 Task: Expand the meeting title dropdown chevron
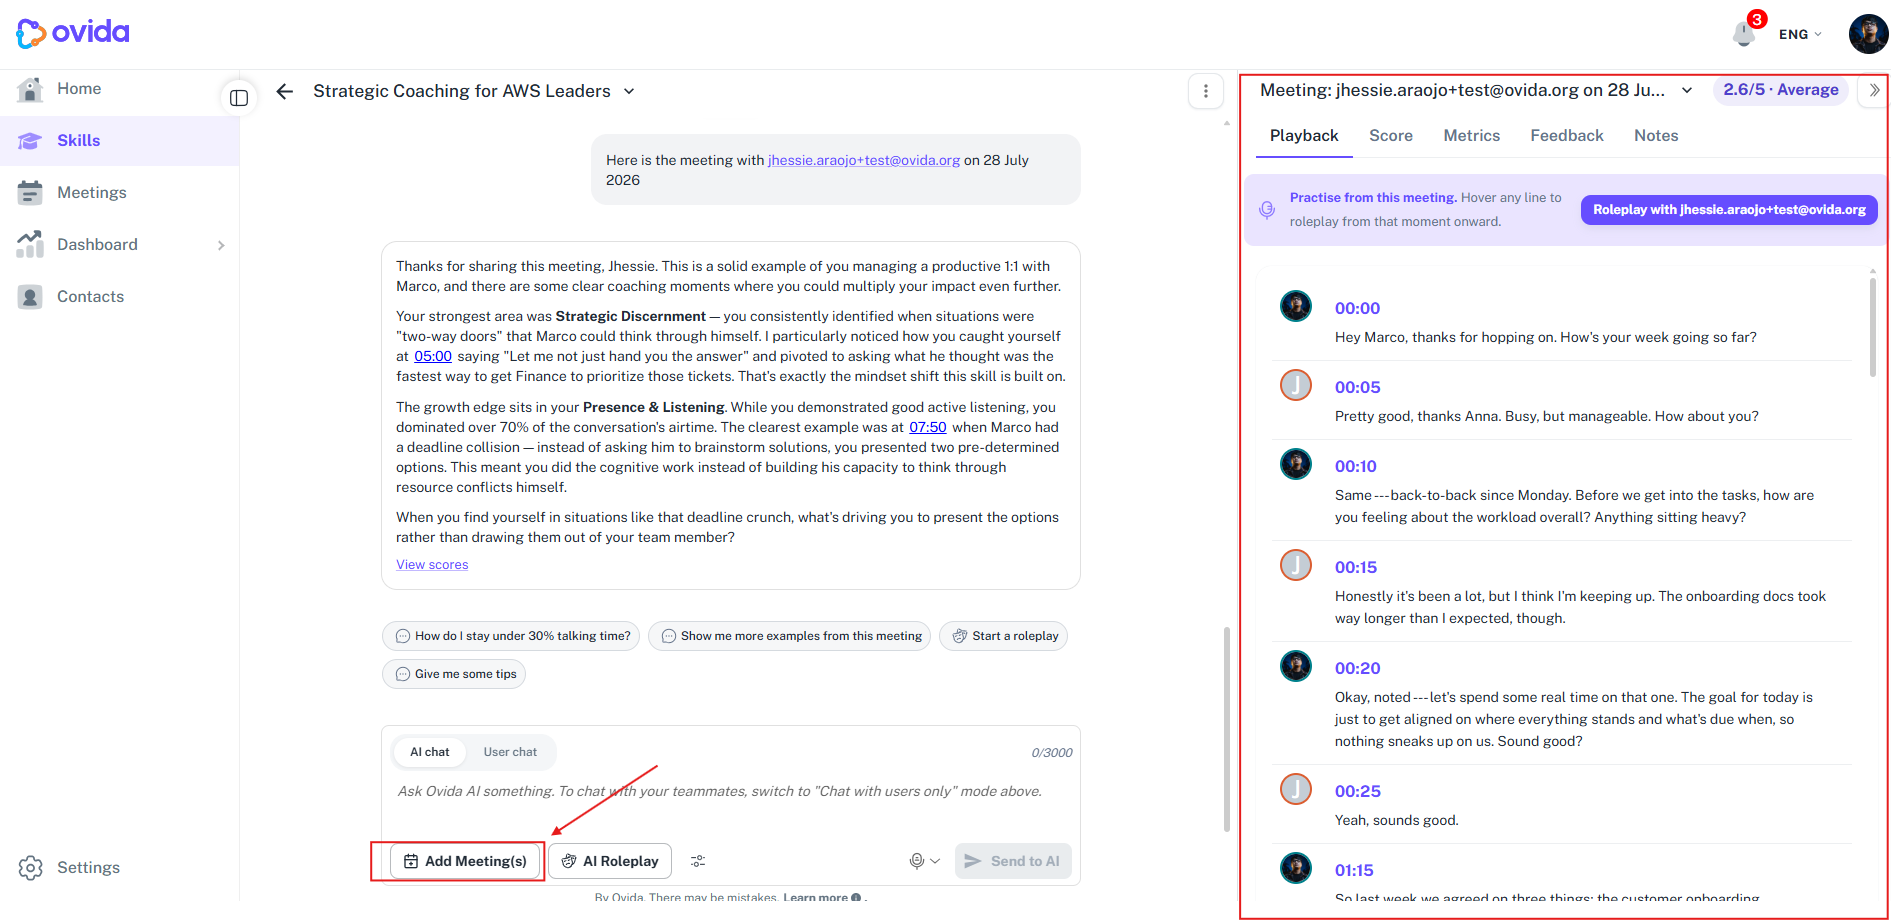[1687, 90]
